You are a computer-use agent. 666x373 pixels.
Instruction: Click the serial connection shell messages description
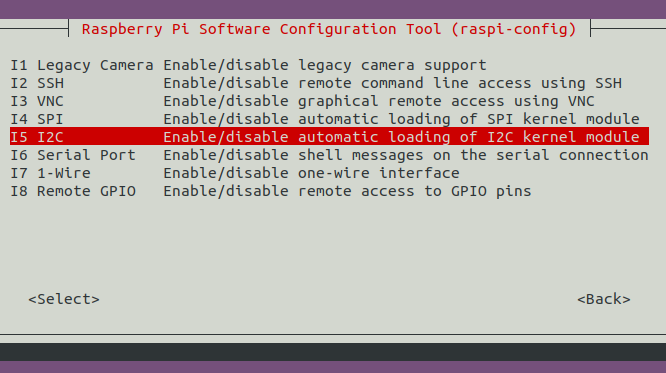click(x=406, y=155)
